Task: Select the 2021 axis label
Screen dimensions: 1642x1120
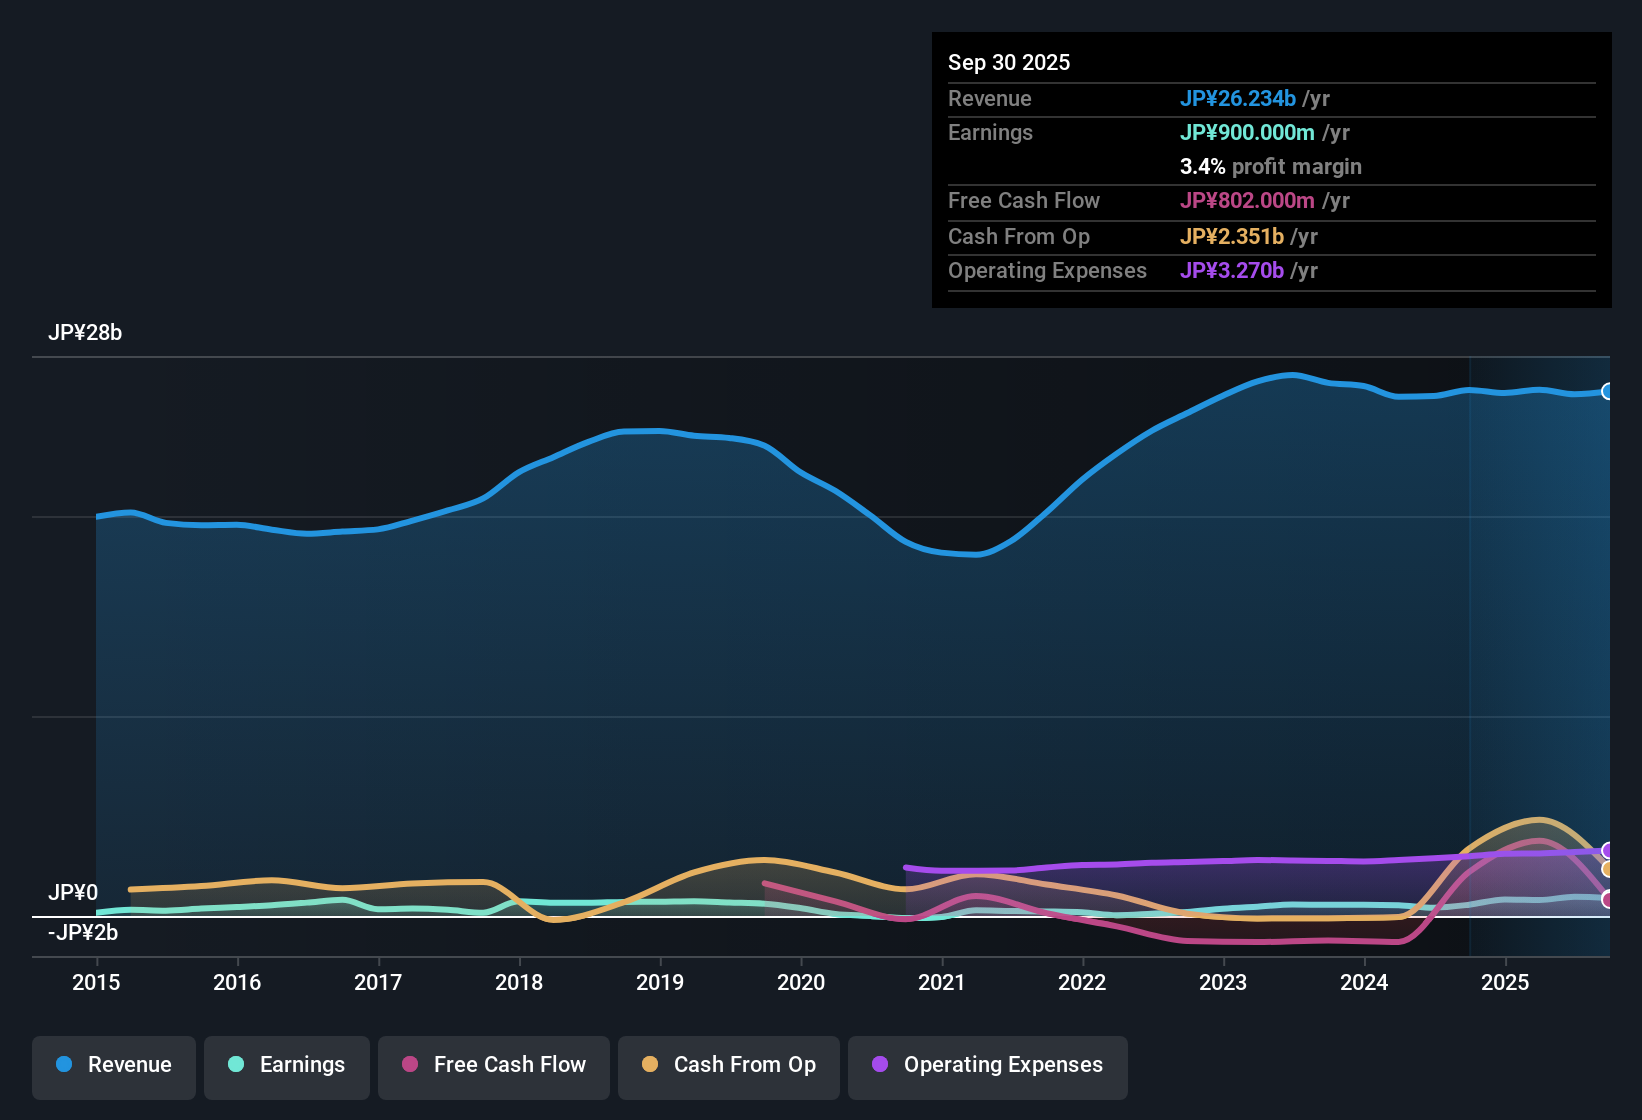Action: click(x=941, y=983)
